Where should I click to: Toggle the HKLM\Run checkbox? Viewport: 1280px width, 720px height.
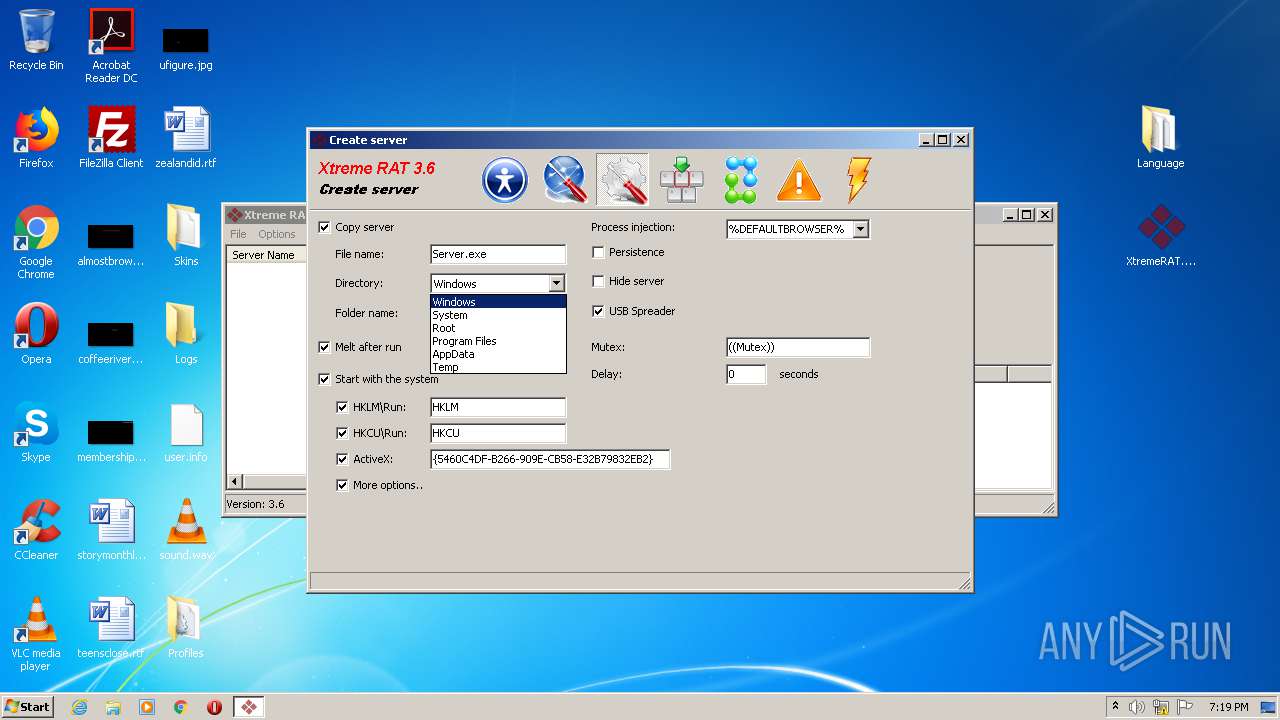(x=343, y=407)
